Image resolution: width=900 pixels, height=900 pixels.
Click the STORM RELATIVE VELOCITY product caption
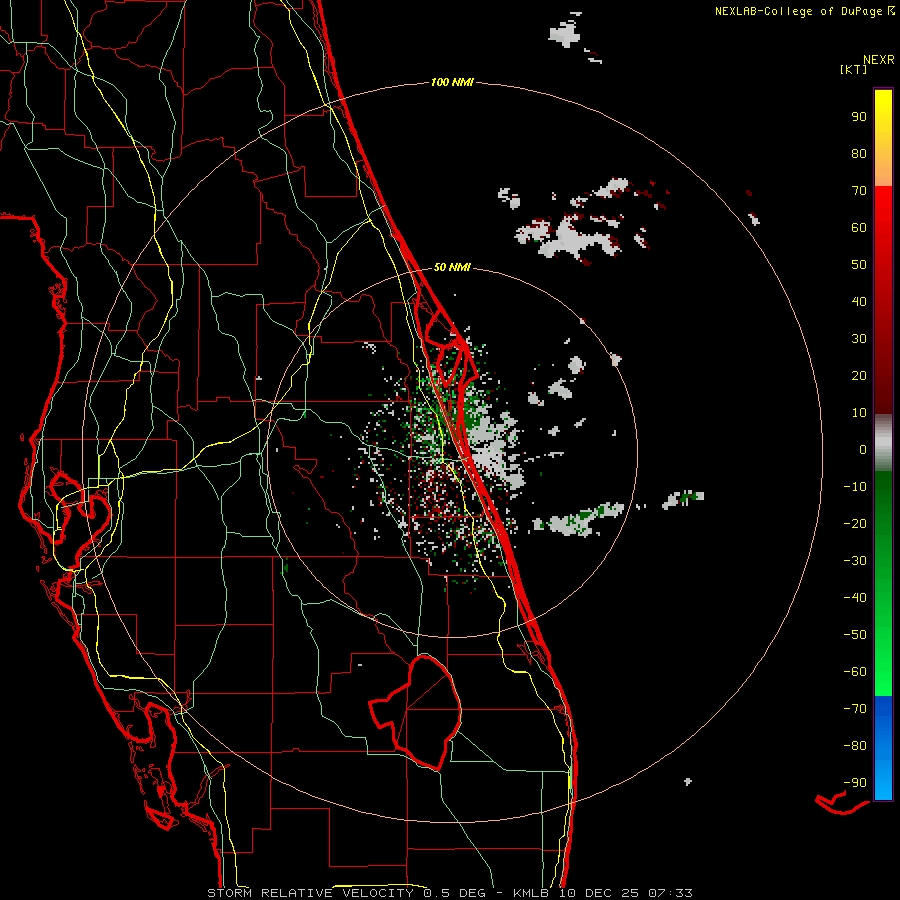click(x=310, y=893)
